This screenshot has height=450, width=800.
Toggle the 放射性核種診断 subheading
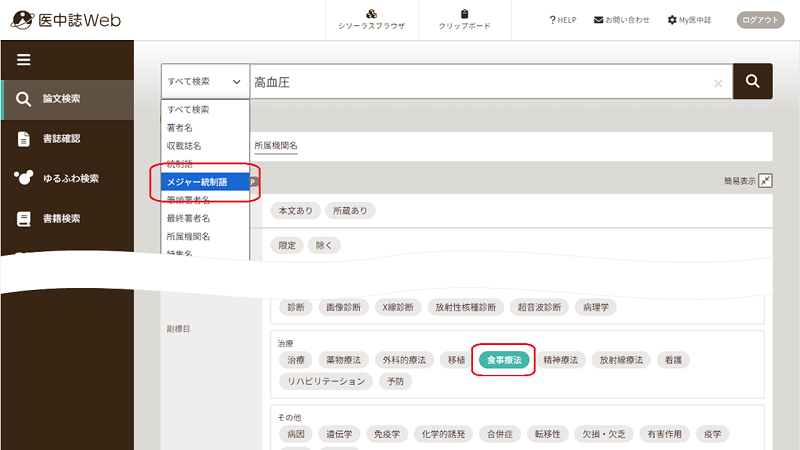coord(465,307)
